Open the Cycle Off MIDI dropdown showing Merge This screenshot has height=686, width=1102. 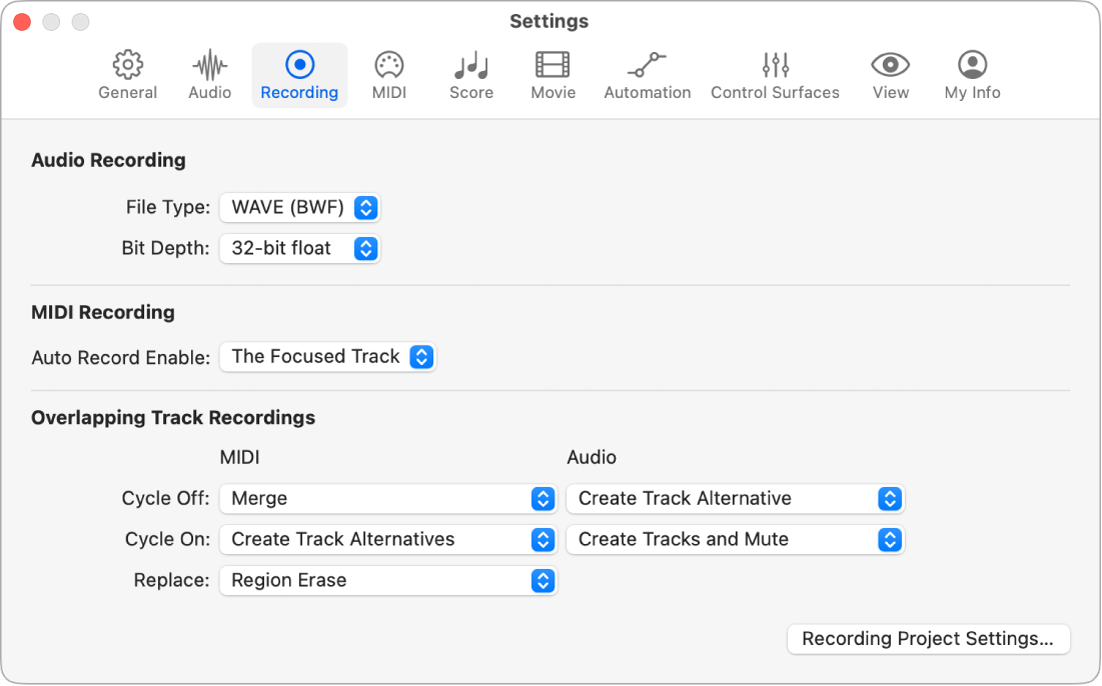click(388, 498)
